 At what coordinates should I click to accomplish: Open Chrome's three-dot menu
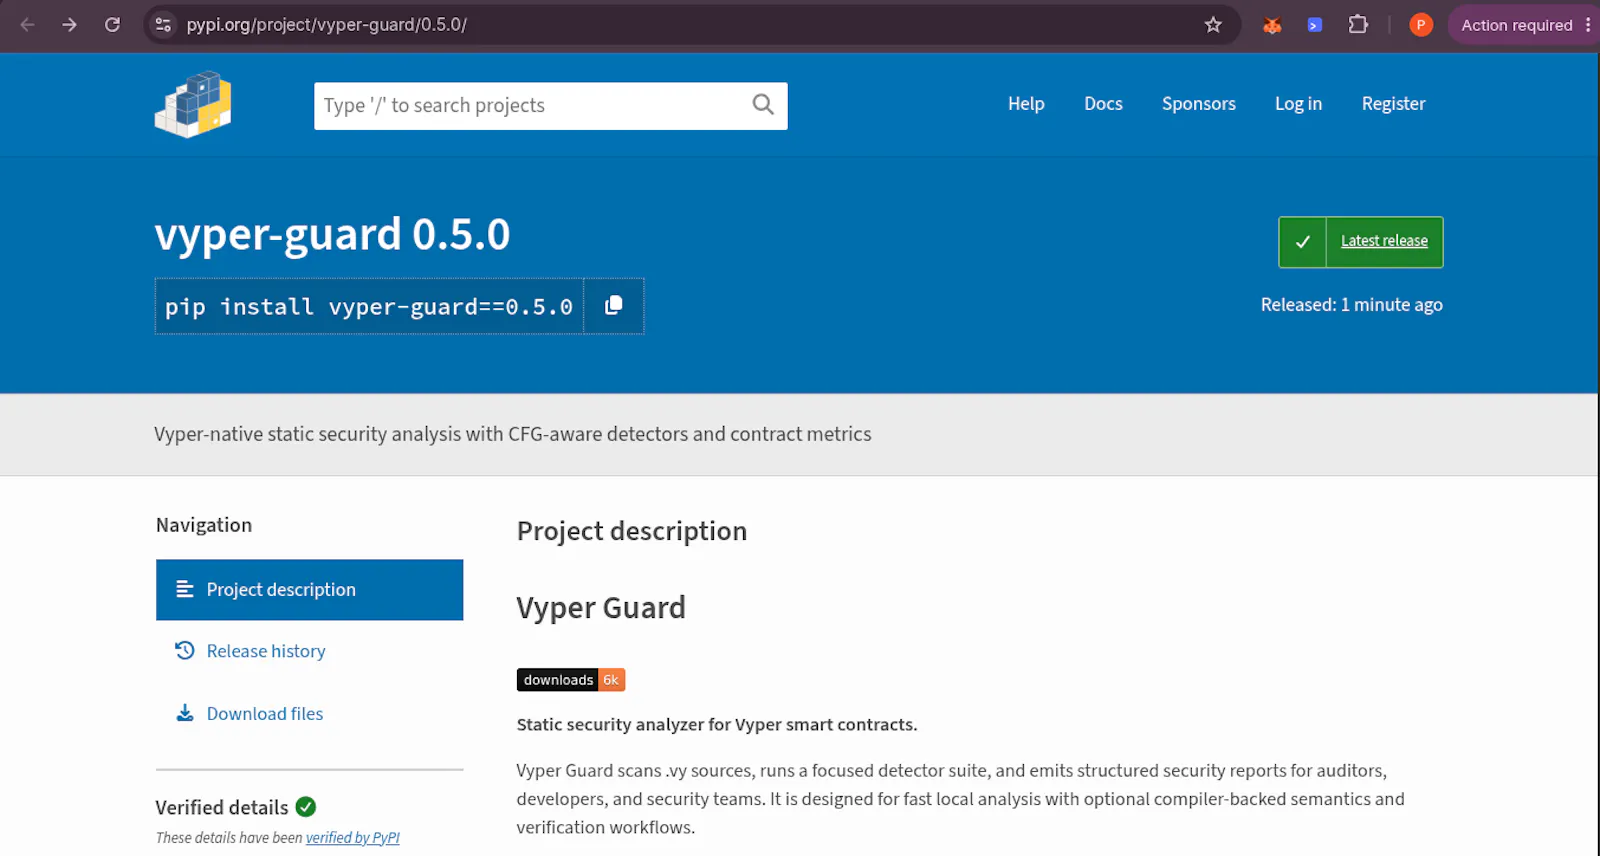pyautogui.click(x=1588, y=25)
